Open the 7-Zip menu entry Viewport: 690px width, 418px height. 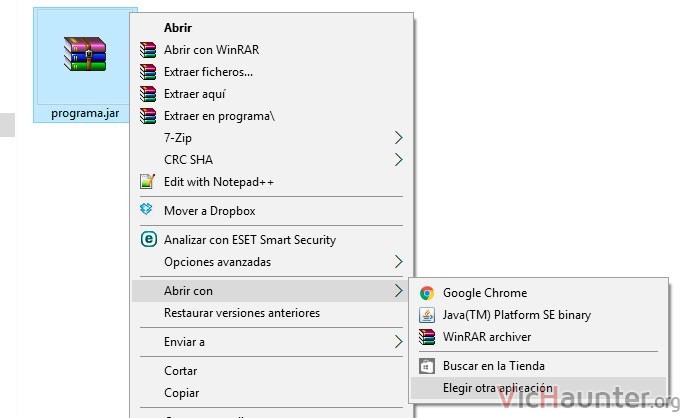click(272, 138)
